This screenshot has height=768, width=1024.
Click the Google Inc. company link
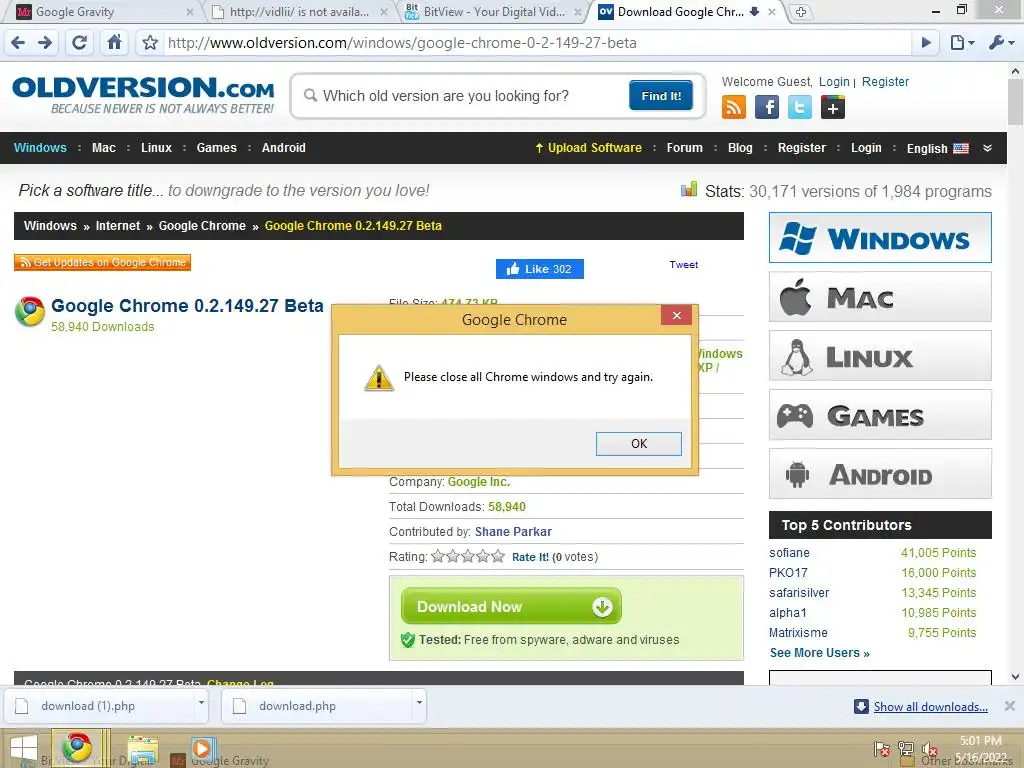[479, 482]
